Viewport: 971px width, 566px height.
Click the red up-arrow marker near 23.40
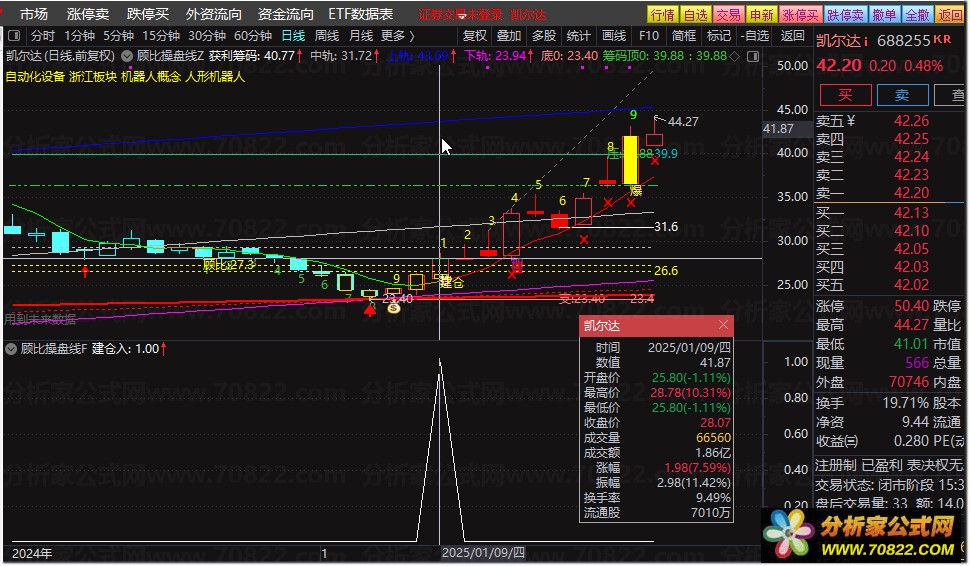370,310
